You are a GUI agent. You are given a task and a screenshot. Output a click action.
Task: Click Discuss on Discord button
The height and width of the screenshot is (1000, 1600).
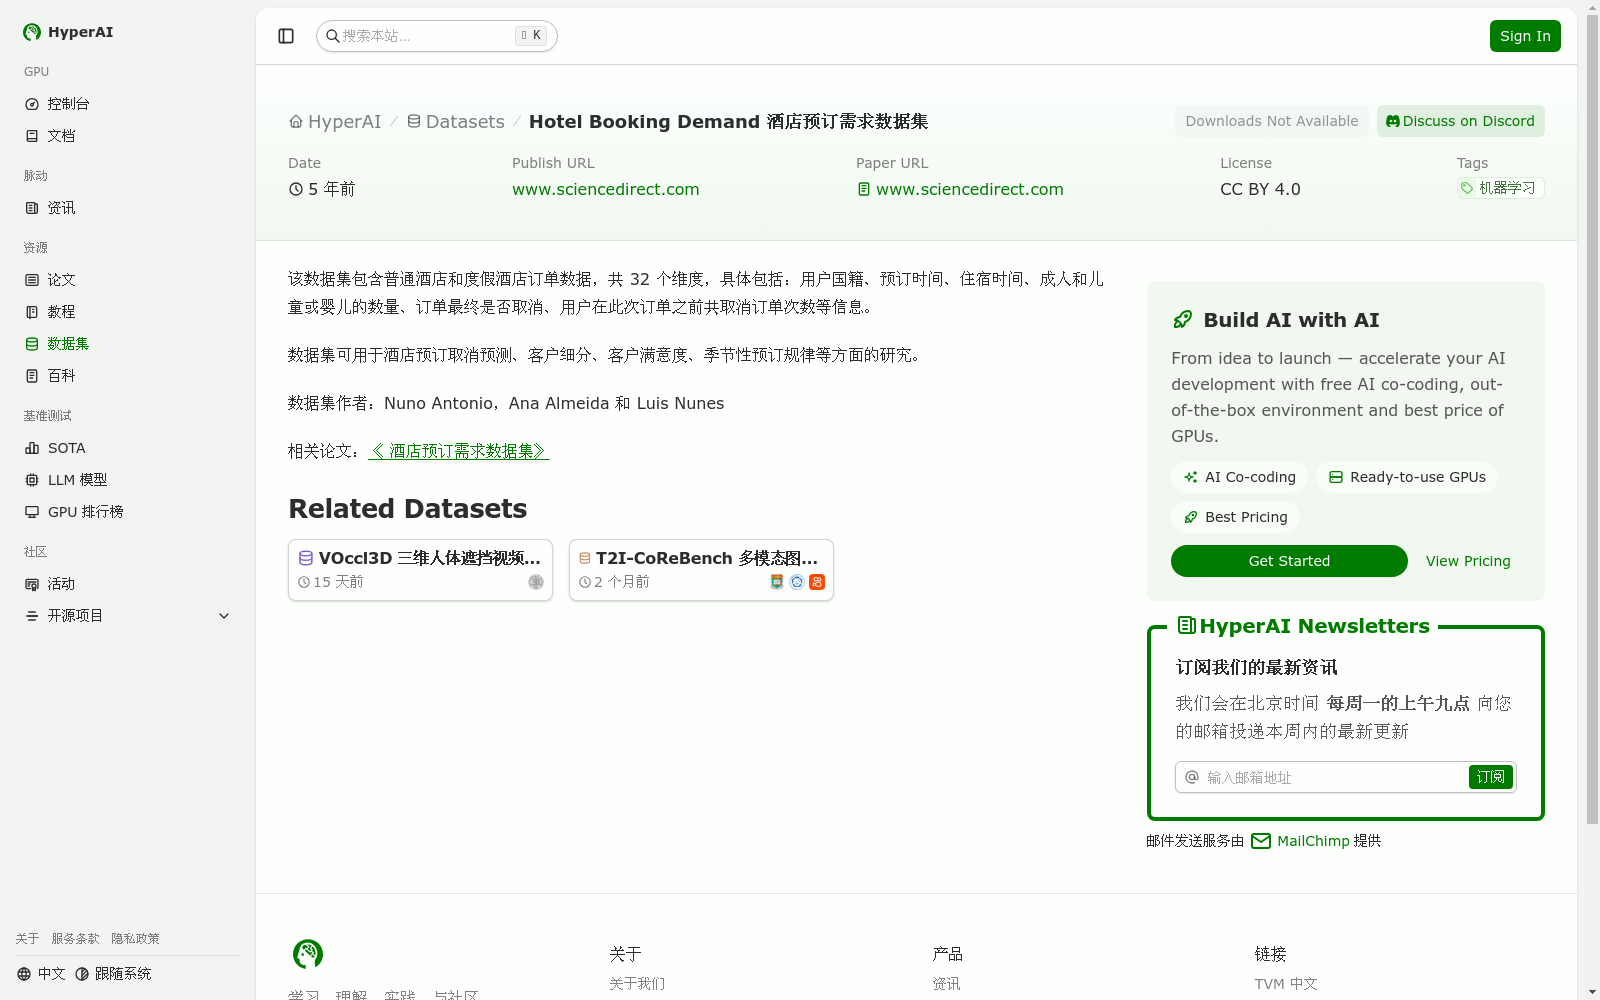click(x=1460, y=121)
